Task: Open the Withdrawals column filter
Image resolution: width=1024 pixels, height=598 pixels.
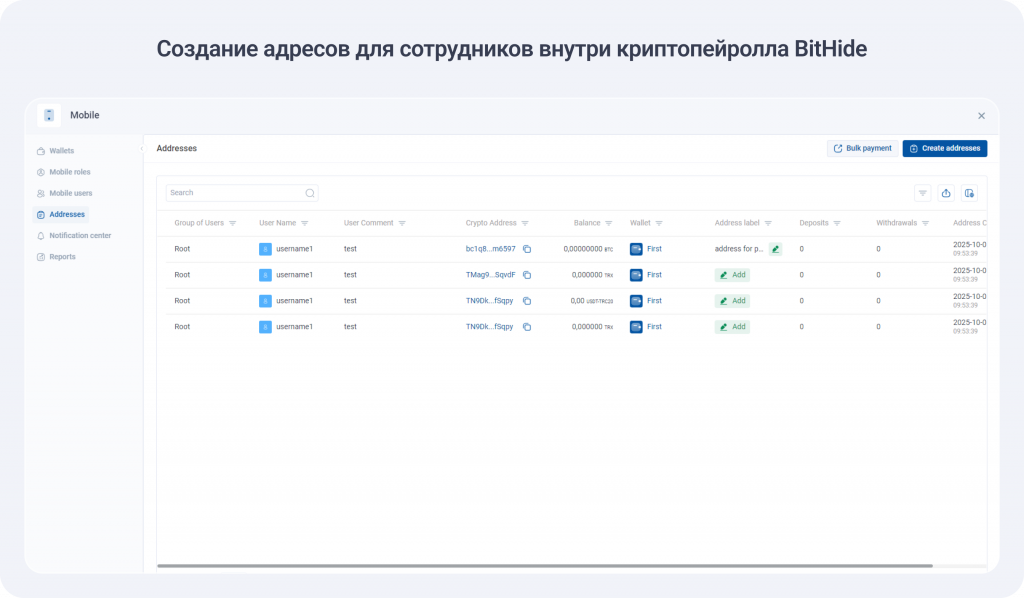Action: tap(926, 223)
